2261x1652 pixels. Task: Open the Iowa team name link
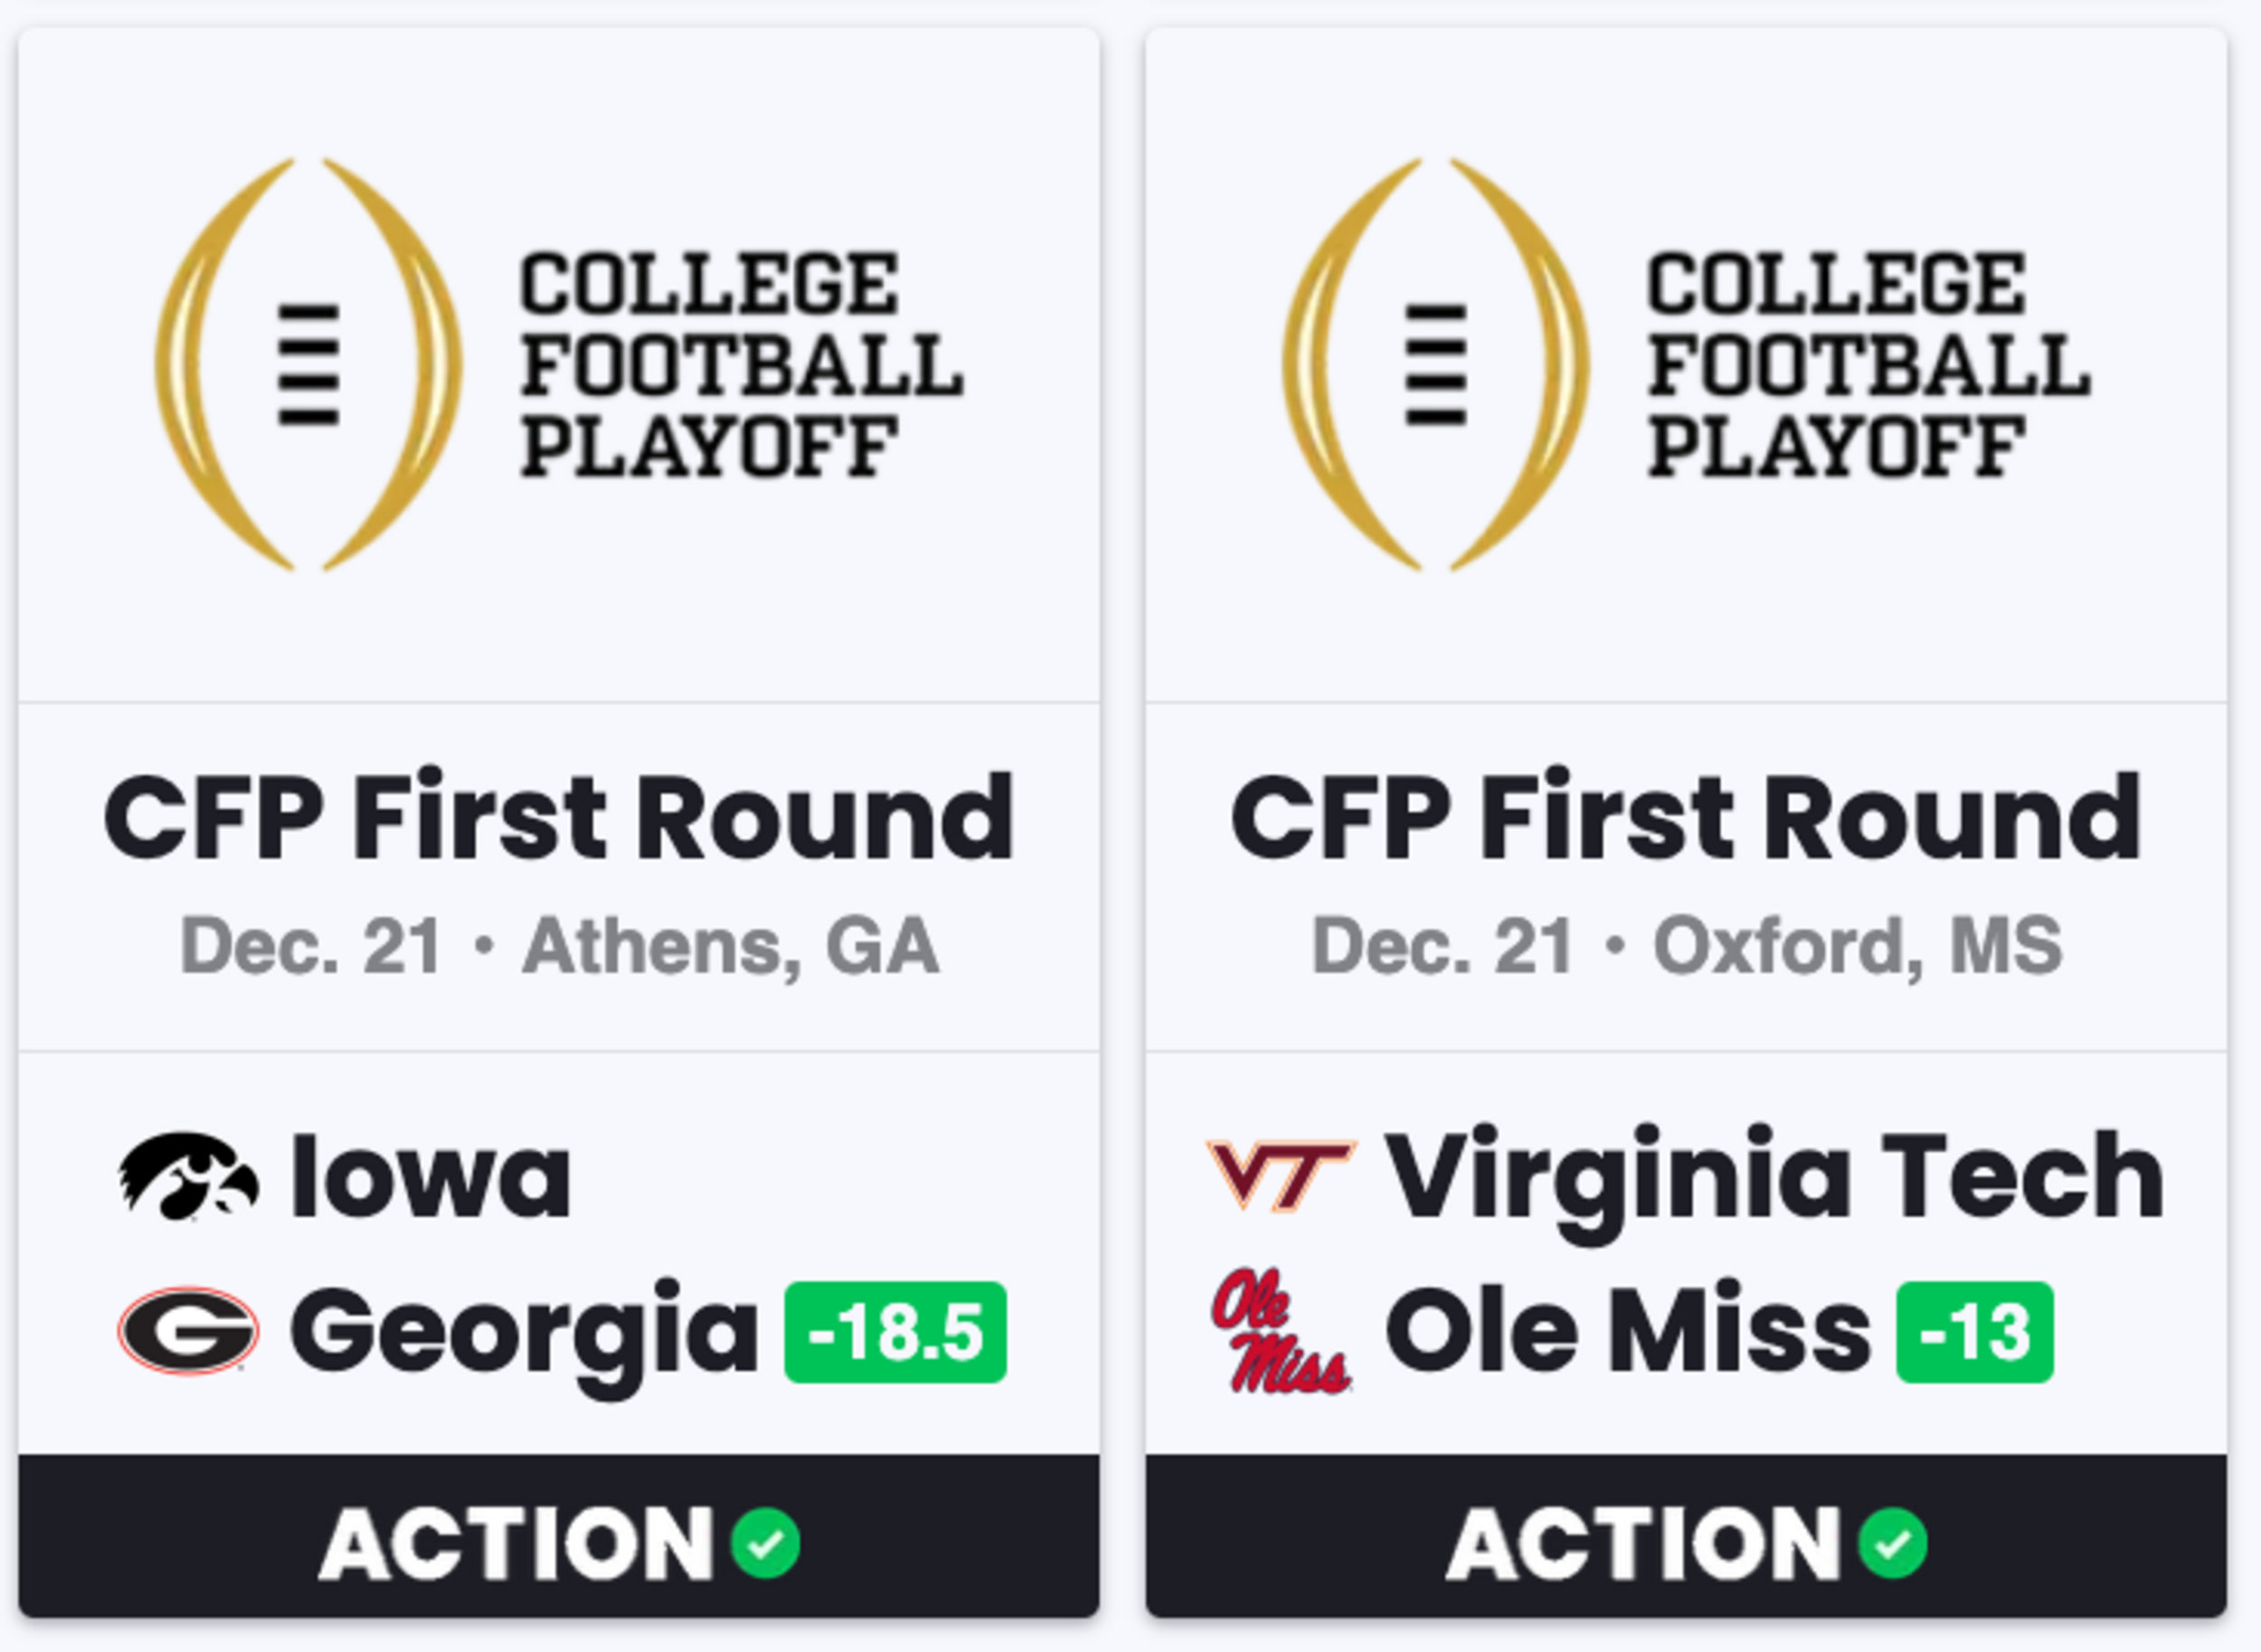(x=431, y=1176)
